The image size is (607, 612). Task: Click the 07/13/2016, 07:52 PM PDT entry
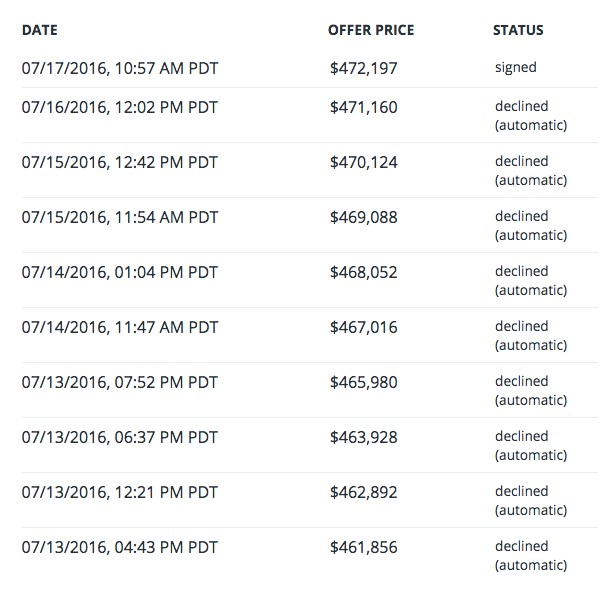pyautogui.click(x=119, y=381)
